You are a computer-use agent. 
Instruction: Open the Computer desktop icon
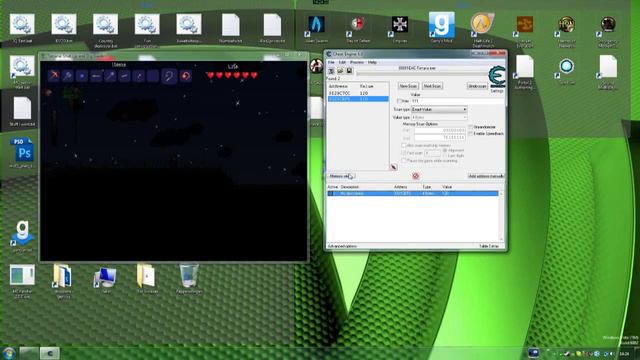pos(106,279)
